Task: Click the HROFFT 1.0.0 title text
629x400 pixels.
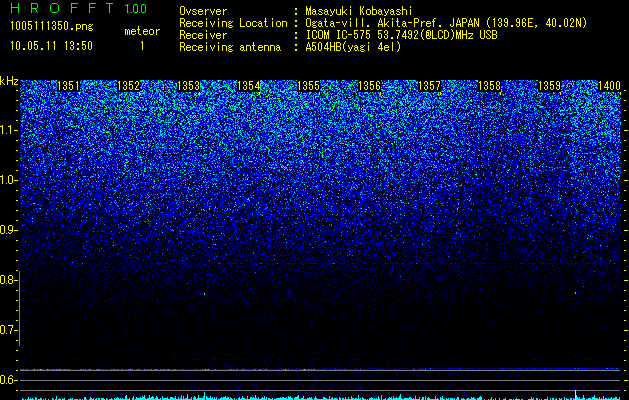Action: [x=78, y=8]
